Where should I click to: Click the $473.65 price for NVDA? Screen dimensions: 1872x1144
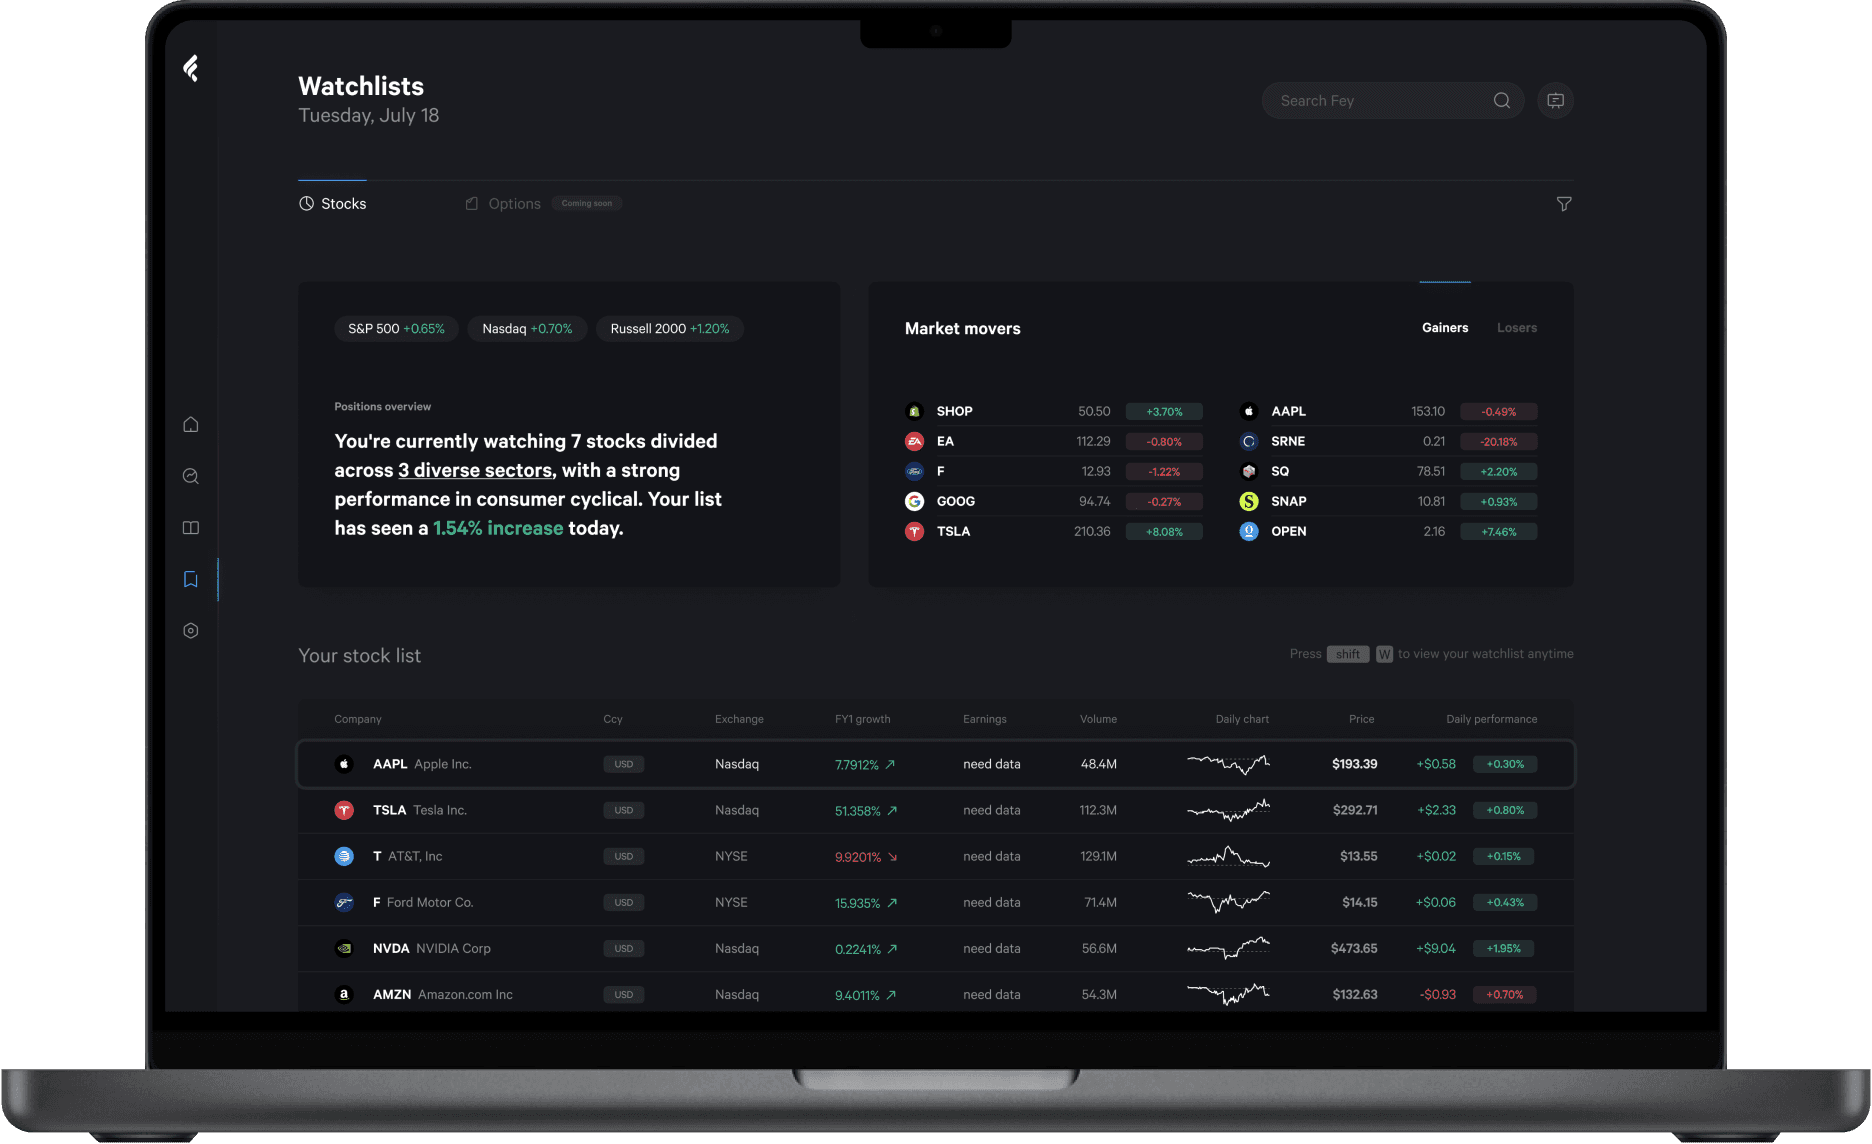pos(1354,948)
